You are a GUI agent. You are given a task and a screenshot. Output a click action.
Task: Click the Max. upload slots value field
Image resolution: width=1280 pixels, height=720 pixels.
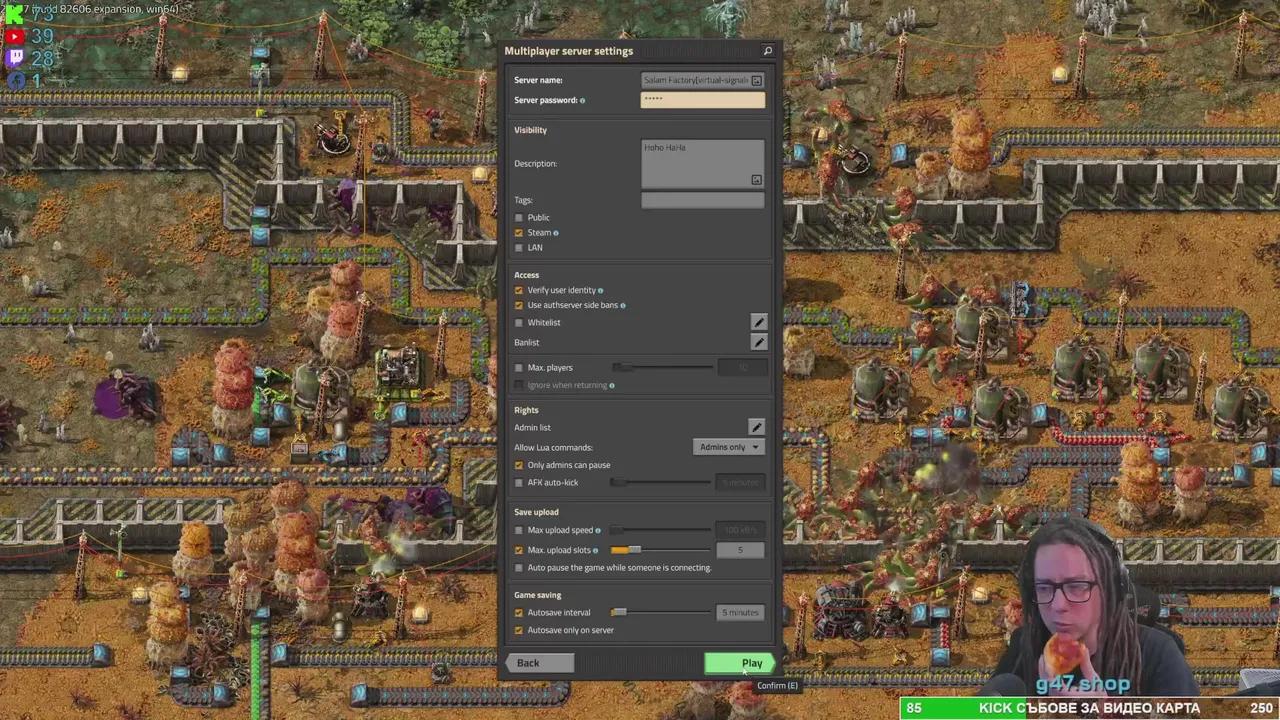pyautogui.click(x=741, y=550)
